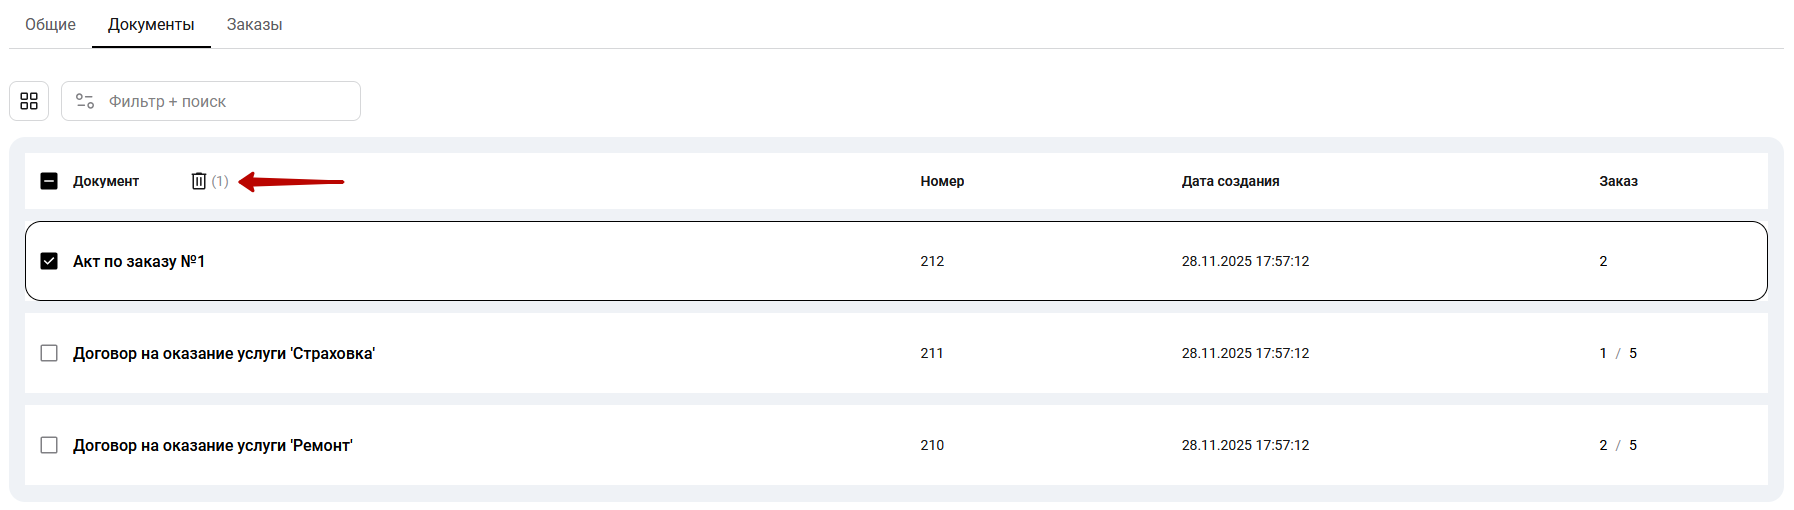Image resolution: width=1794 pixels, height=510 pixels.
Task: Select the Документы tab
Action: 151,24
